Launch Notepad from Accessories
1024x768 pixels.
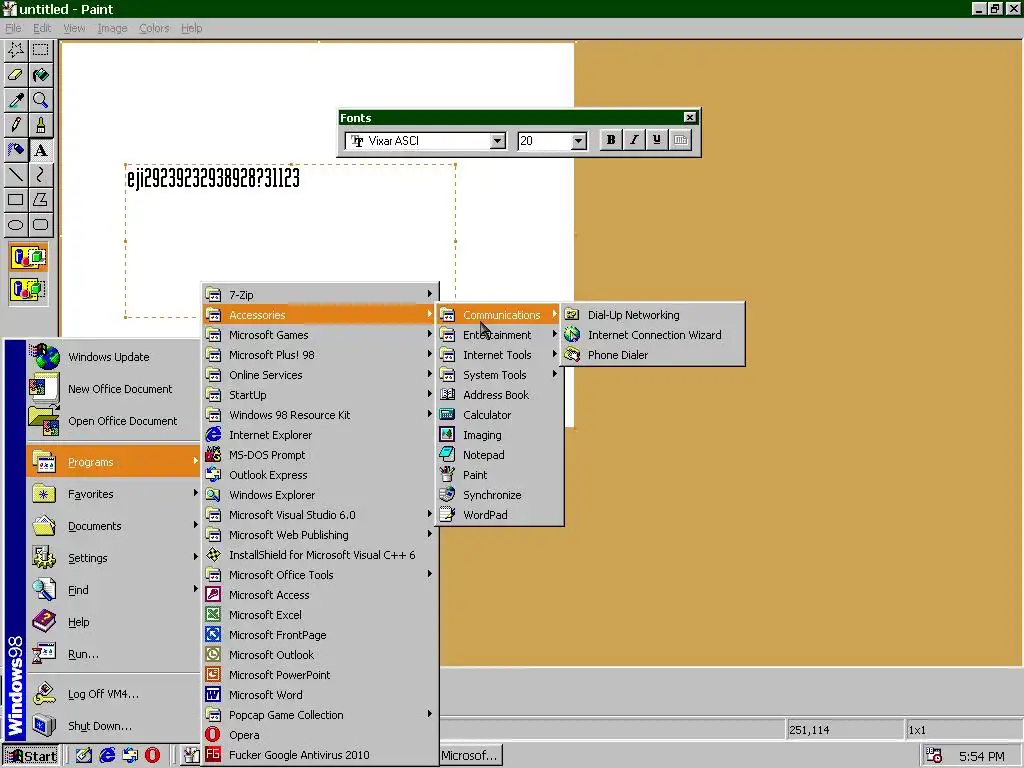tap(500, 455)
